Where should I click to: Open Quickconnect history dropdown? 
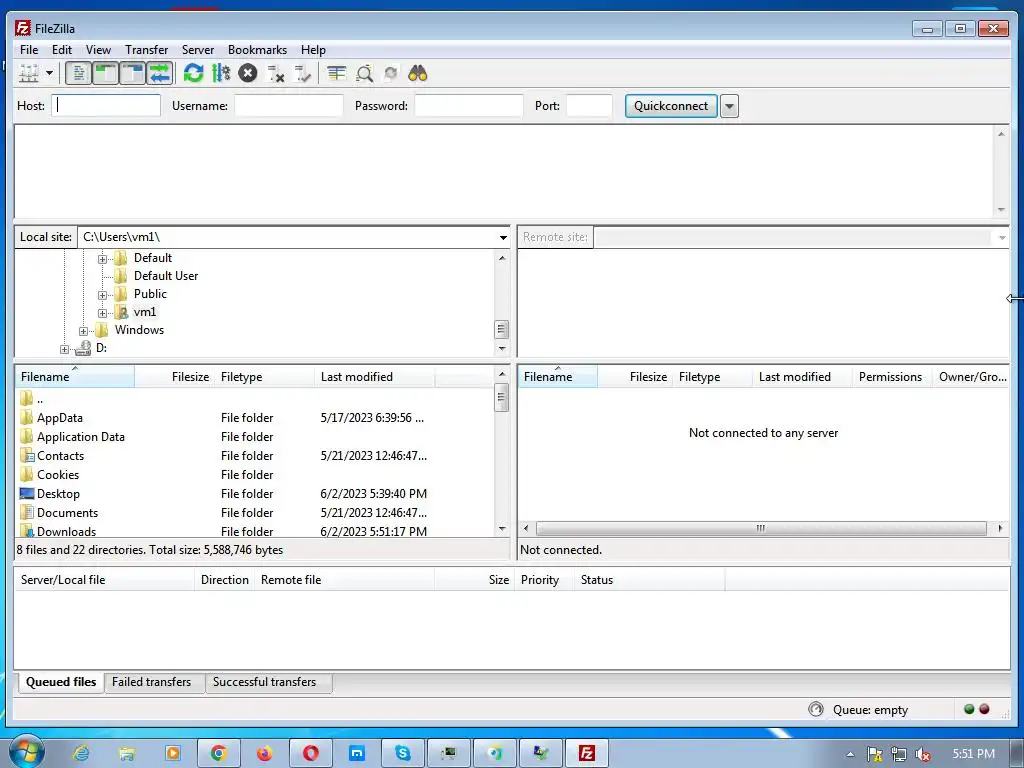(729, 106)
